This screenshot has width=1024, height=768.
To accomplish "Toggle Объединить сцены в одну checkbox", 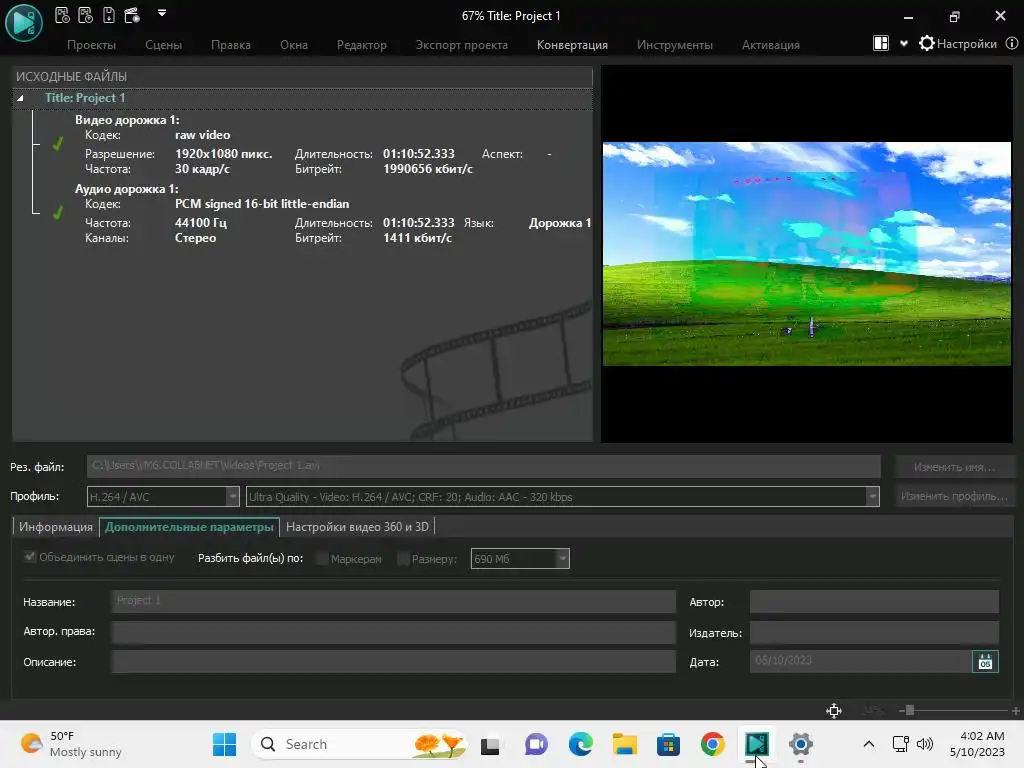I will point(29,557).
